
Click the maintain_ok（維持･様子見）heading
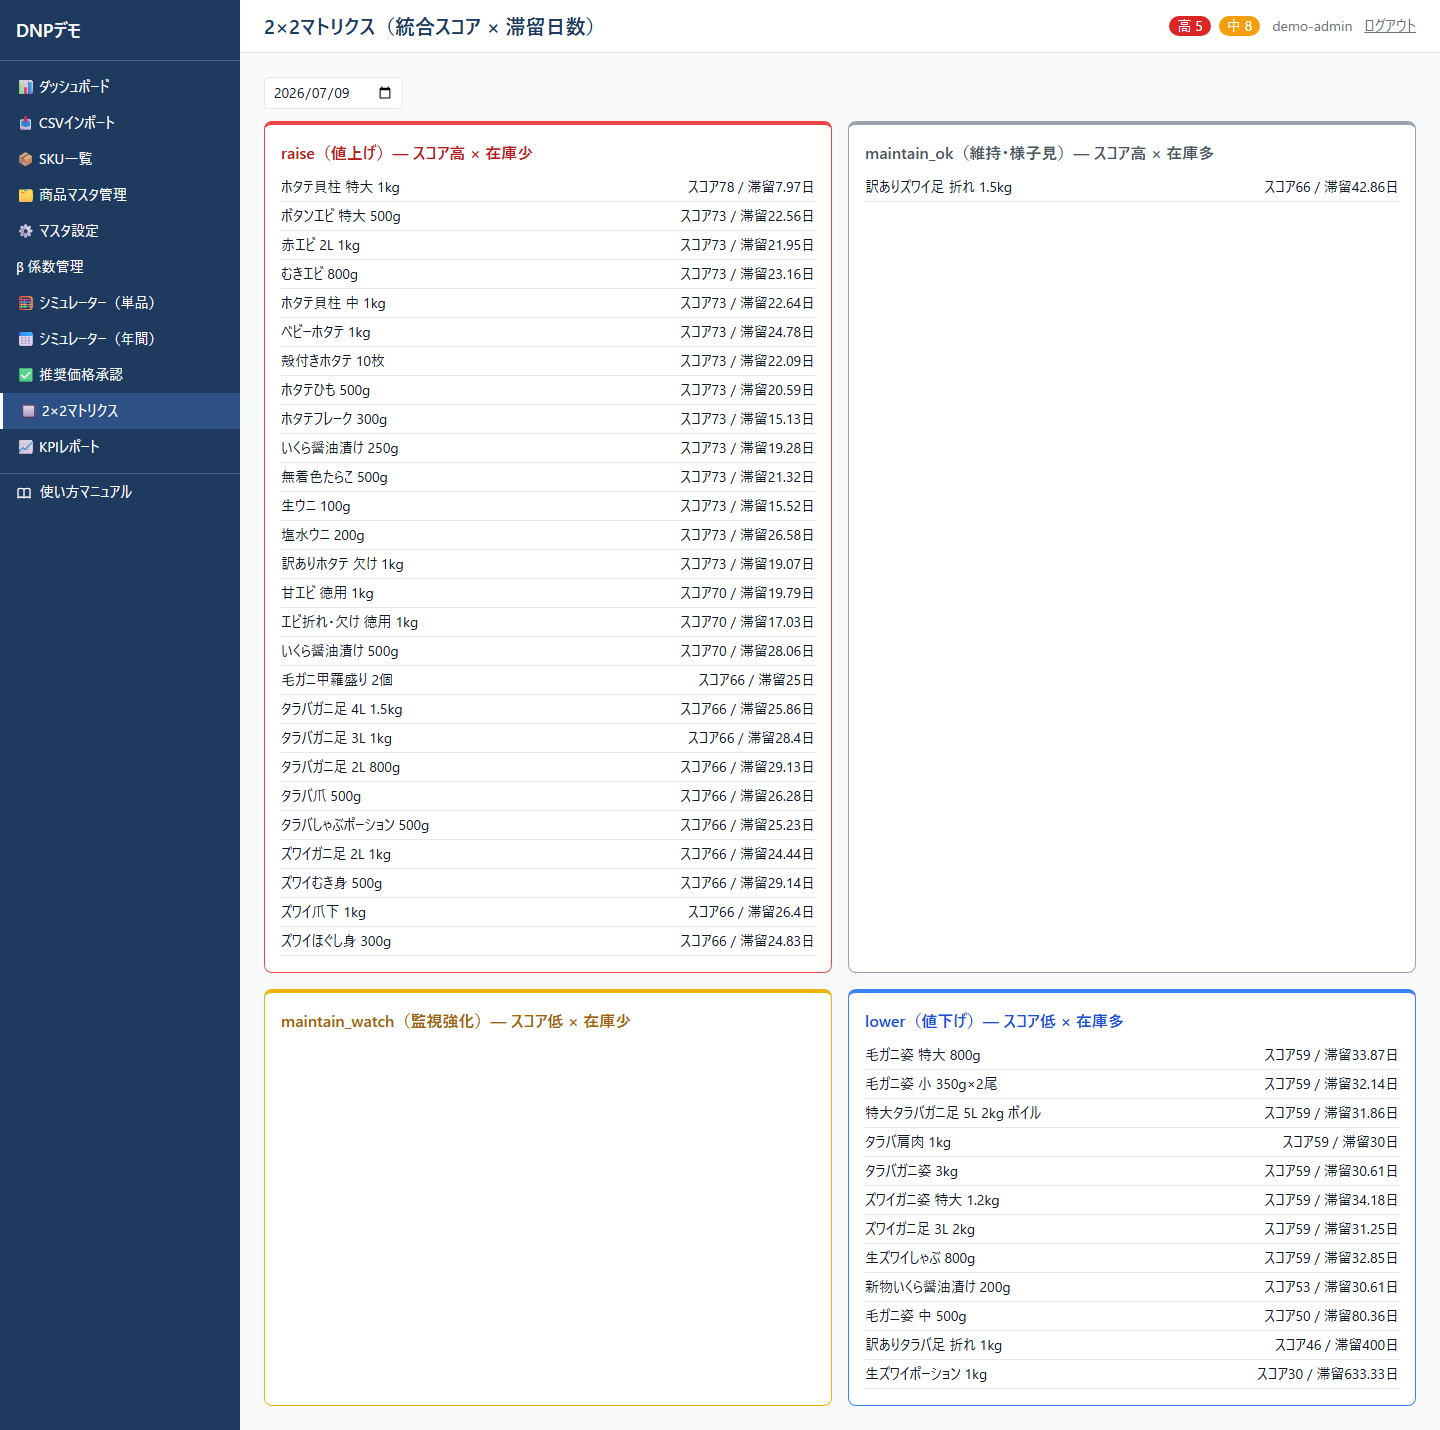[x=1040, y=153]
